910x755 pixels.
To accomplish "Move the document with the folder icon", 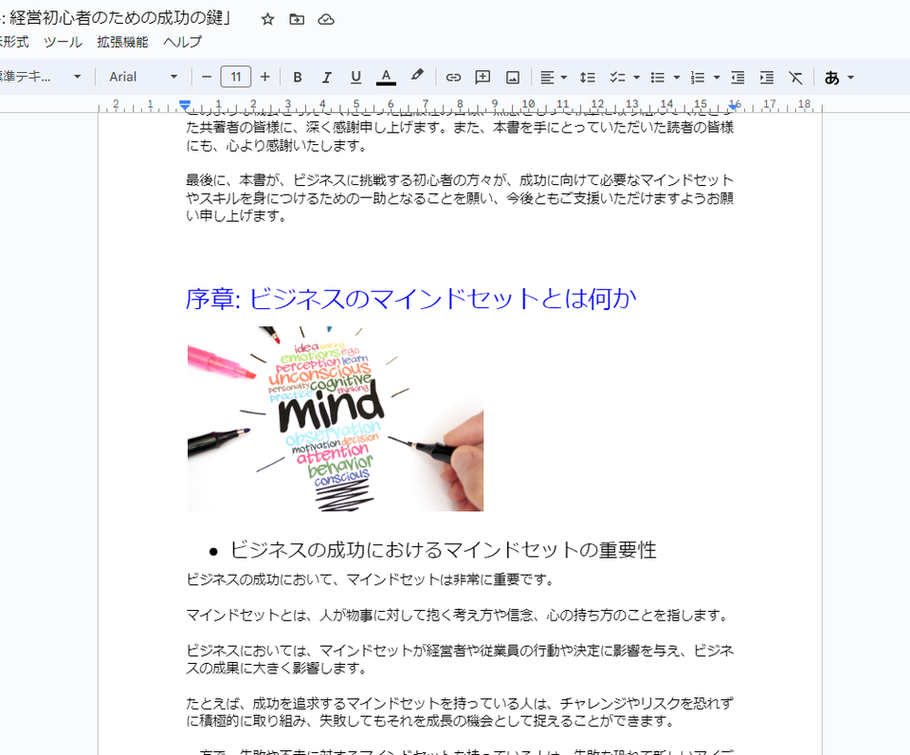I will coord(297,19).
